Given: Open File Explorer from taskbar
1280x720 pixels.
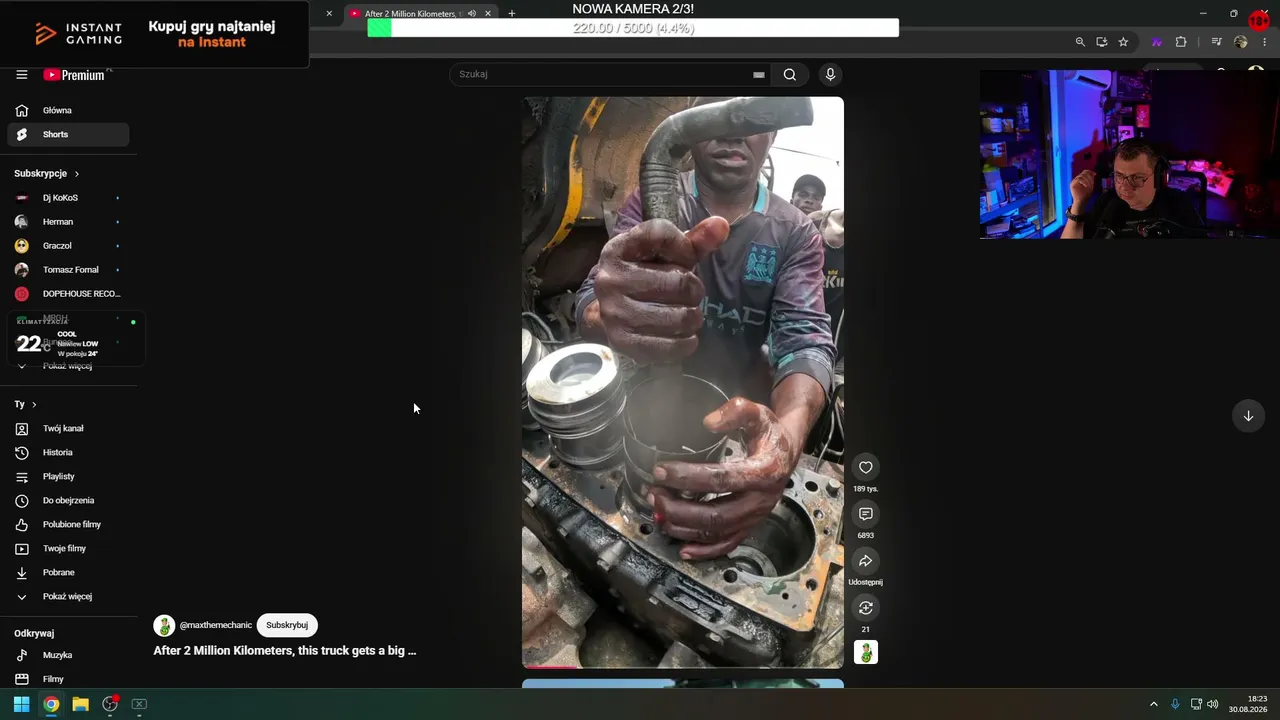Looking at the screenshot, I should 81,704.
